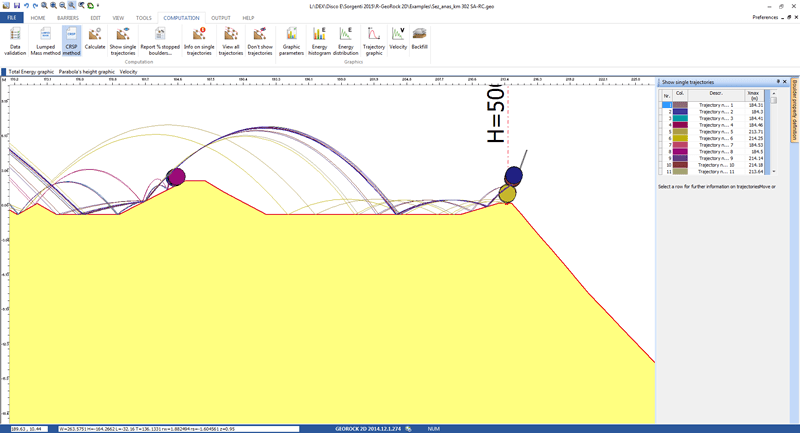The image size is (800, 433).
Task: Click Parabola's height graphic link
Action: pos(86,72)
